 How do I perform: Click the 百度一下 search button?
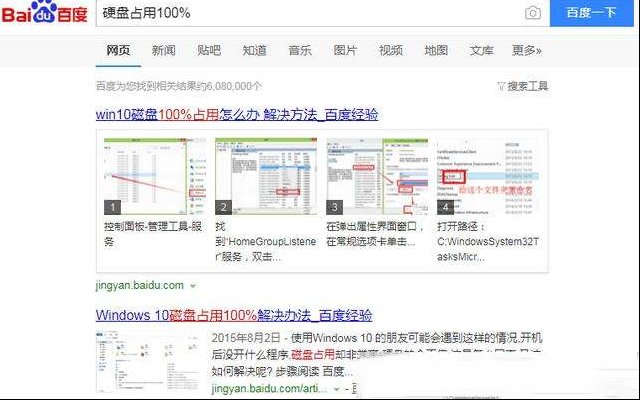591,13
